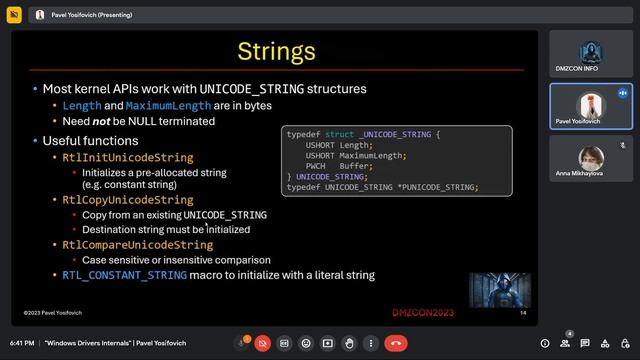Screen dimensions: 640x360
Task: Click the yellow presentation icon top-left
Action: pos(14,15)
